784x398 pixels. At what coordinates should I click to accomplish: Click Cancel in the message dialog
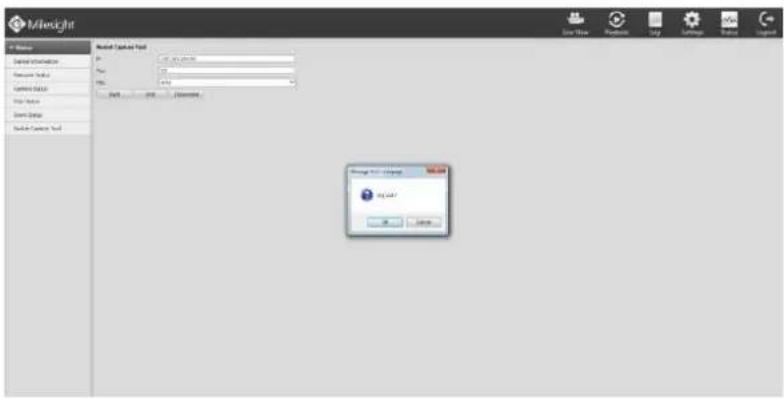[424, 222]
